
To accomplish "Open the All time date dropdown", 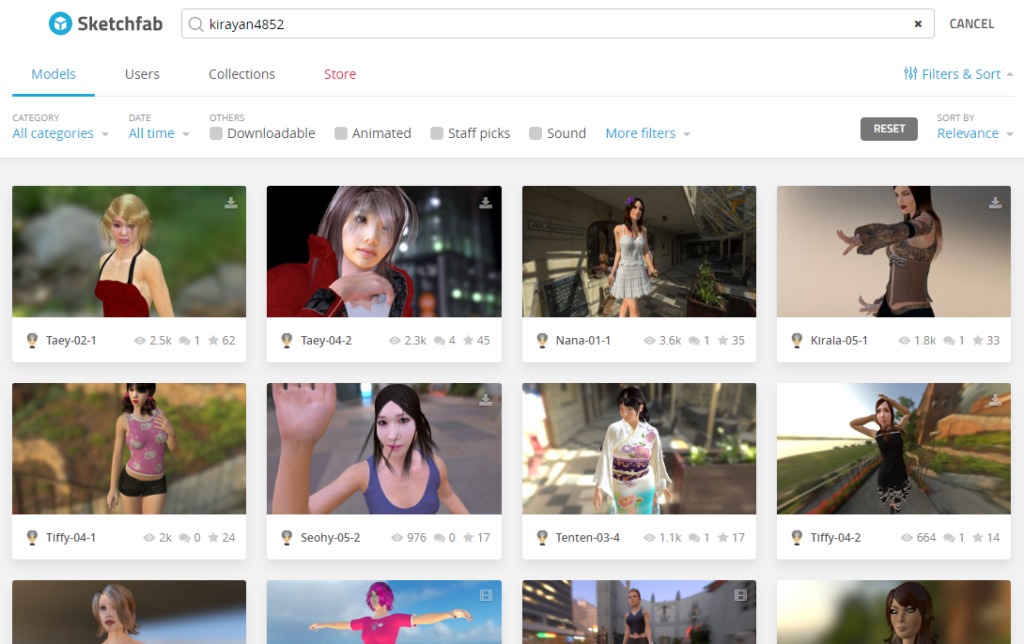I will 159,133.
